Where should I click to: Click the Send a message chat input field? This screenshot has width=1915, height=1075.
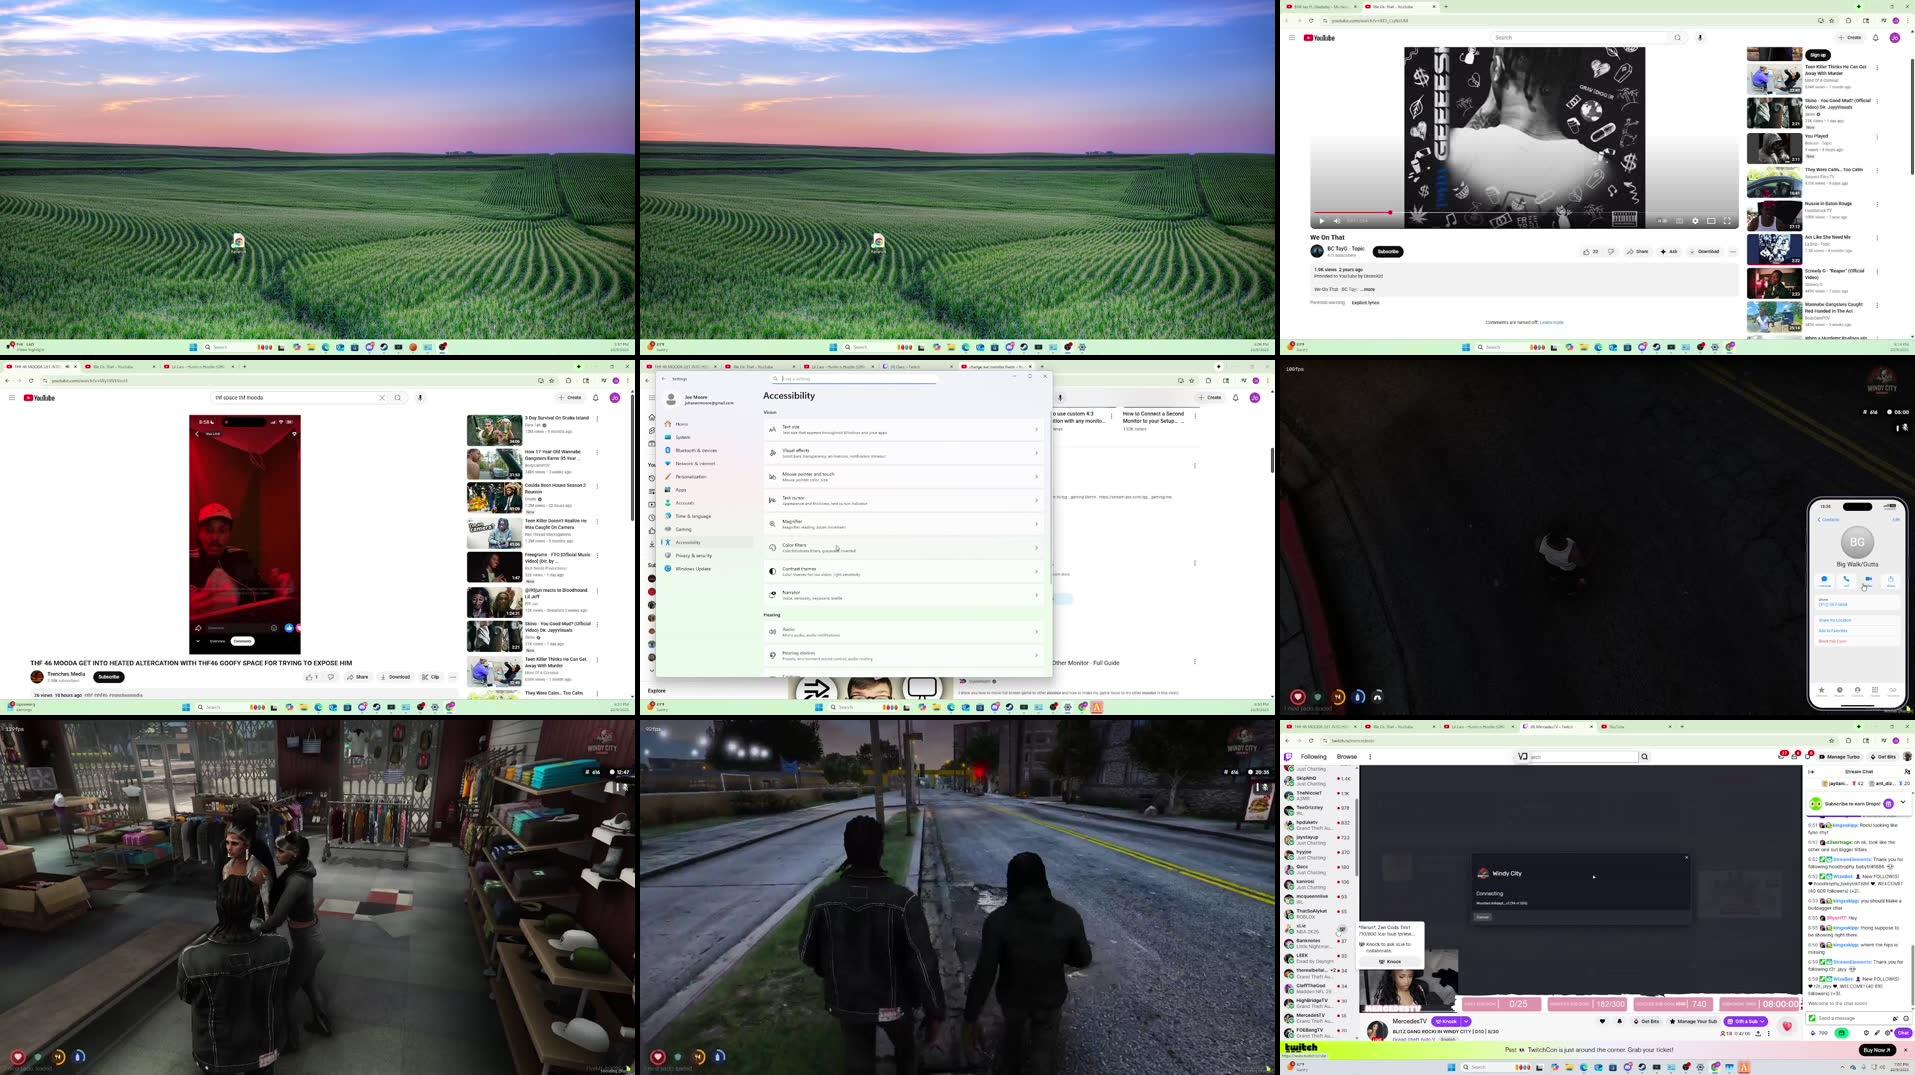[1850, 1017]
